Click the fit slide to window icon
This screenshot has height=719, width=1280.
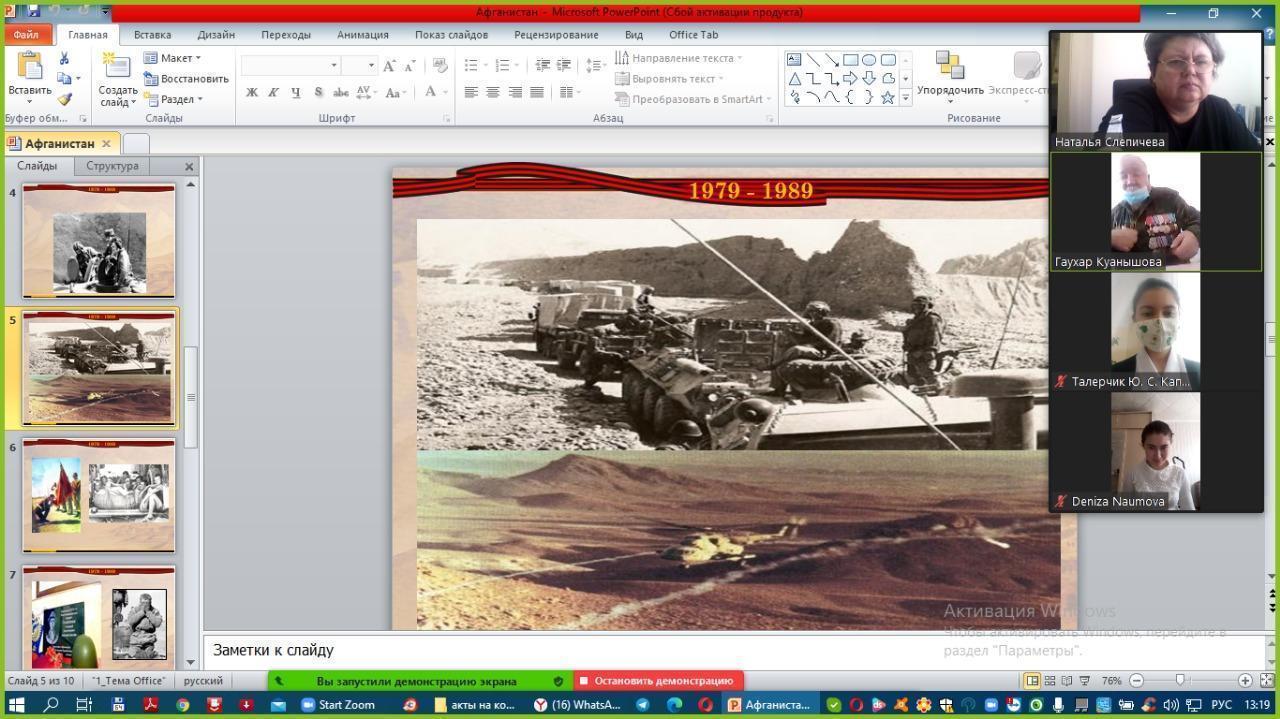tap(1266, 681)
